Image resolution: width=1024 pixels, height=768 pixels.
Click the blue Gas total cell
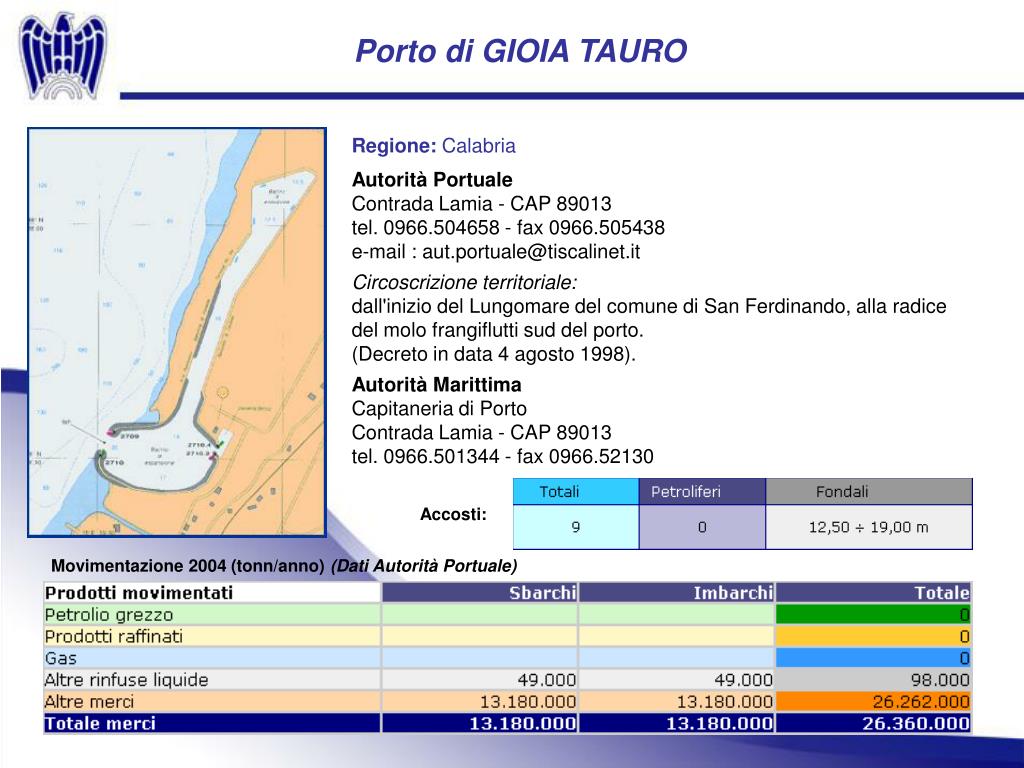coord(874,658)
